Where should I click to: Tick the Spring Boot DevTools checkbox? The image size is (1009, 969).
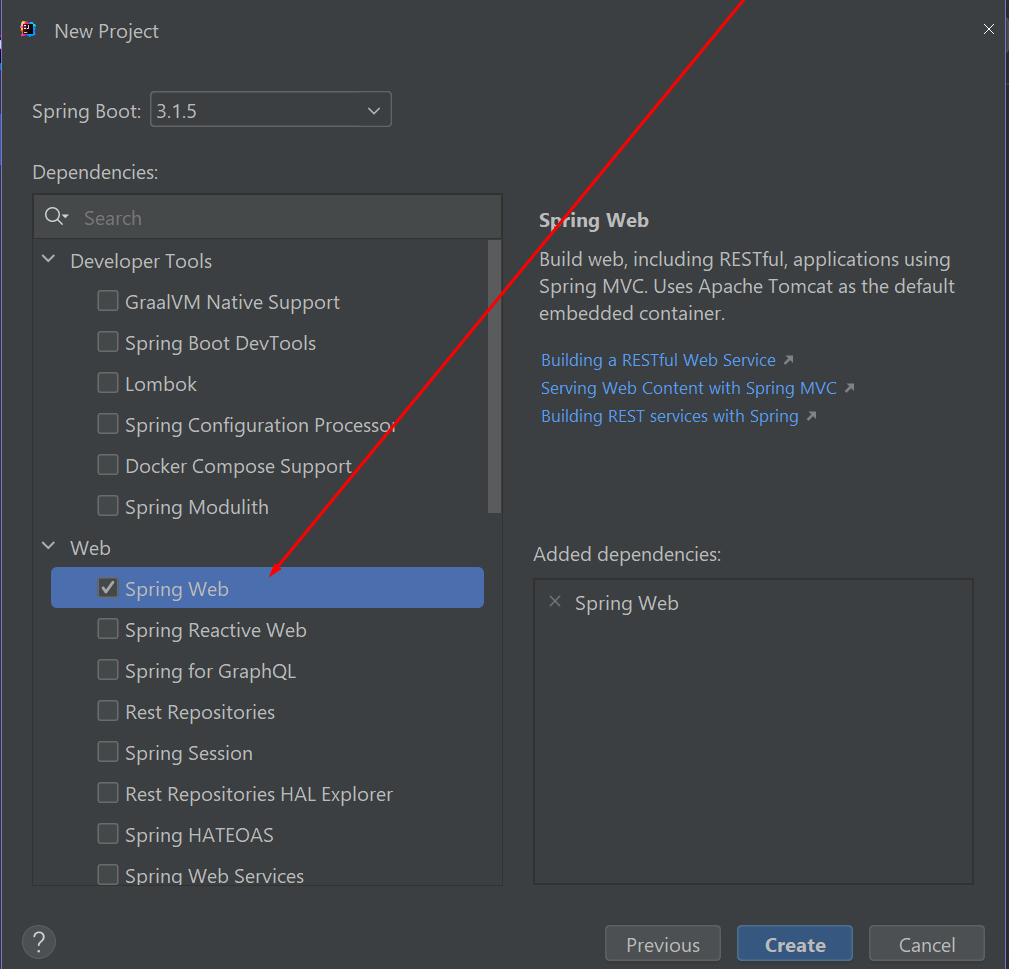(107, 342)
